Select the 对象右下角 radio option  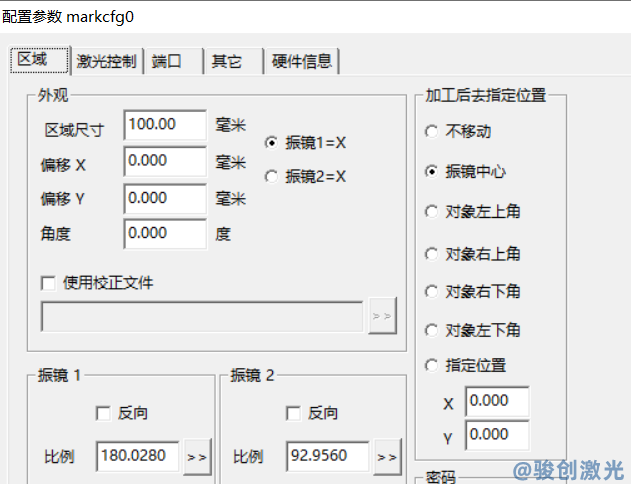(431, 292)
